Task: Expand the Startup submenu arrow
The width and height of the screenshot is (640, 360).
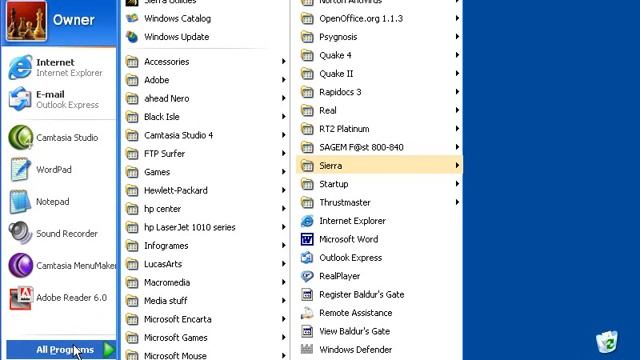Action: 457,184
